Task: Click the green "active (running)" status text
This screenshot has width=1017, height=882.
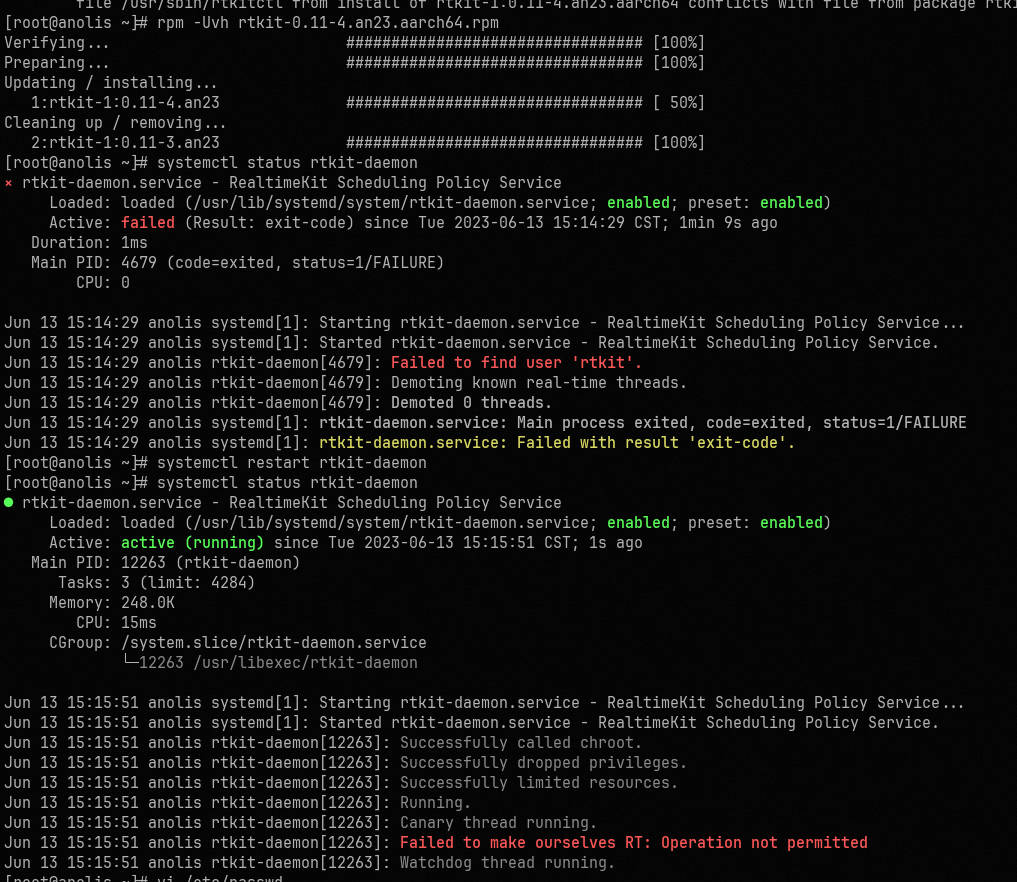Action: (x=192, y=543)
